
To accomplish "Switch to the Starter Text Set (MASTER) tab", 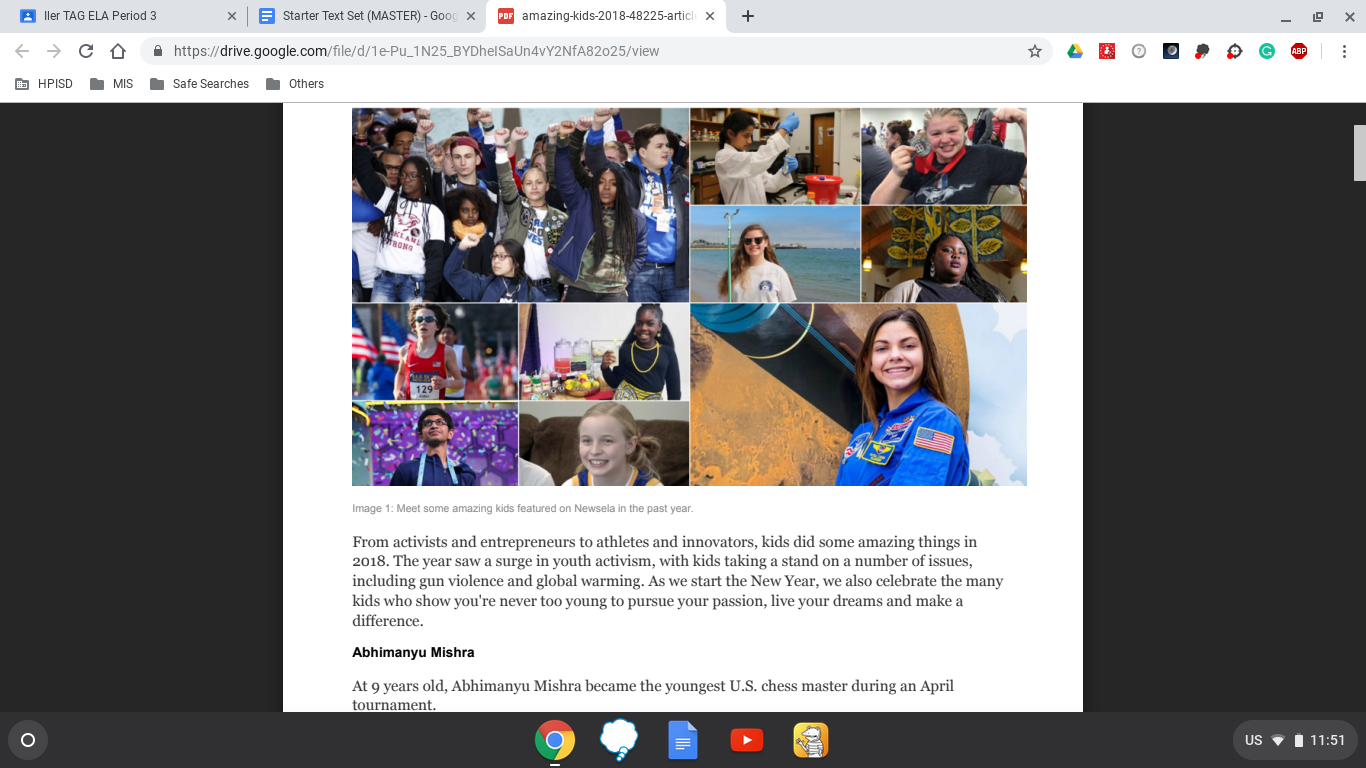I will click(360, 16).
